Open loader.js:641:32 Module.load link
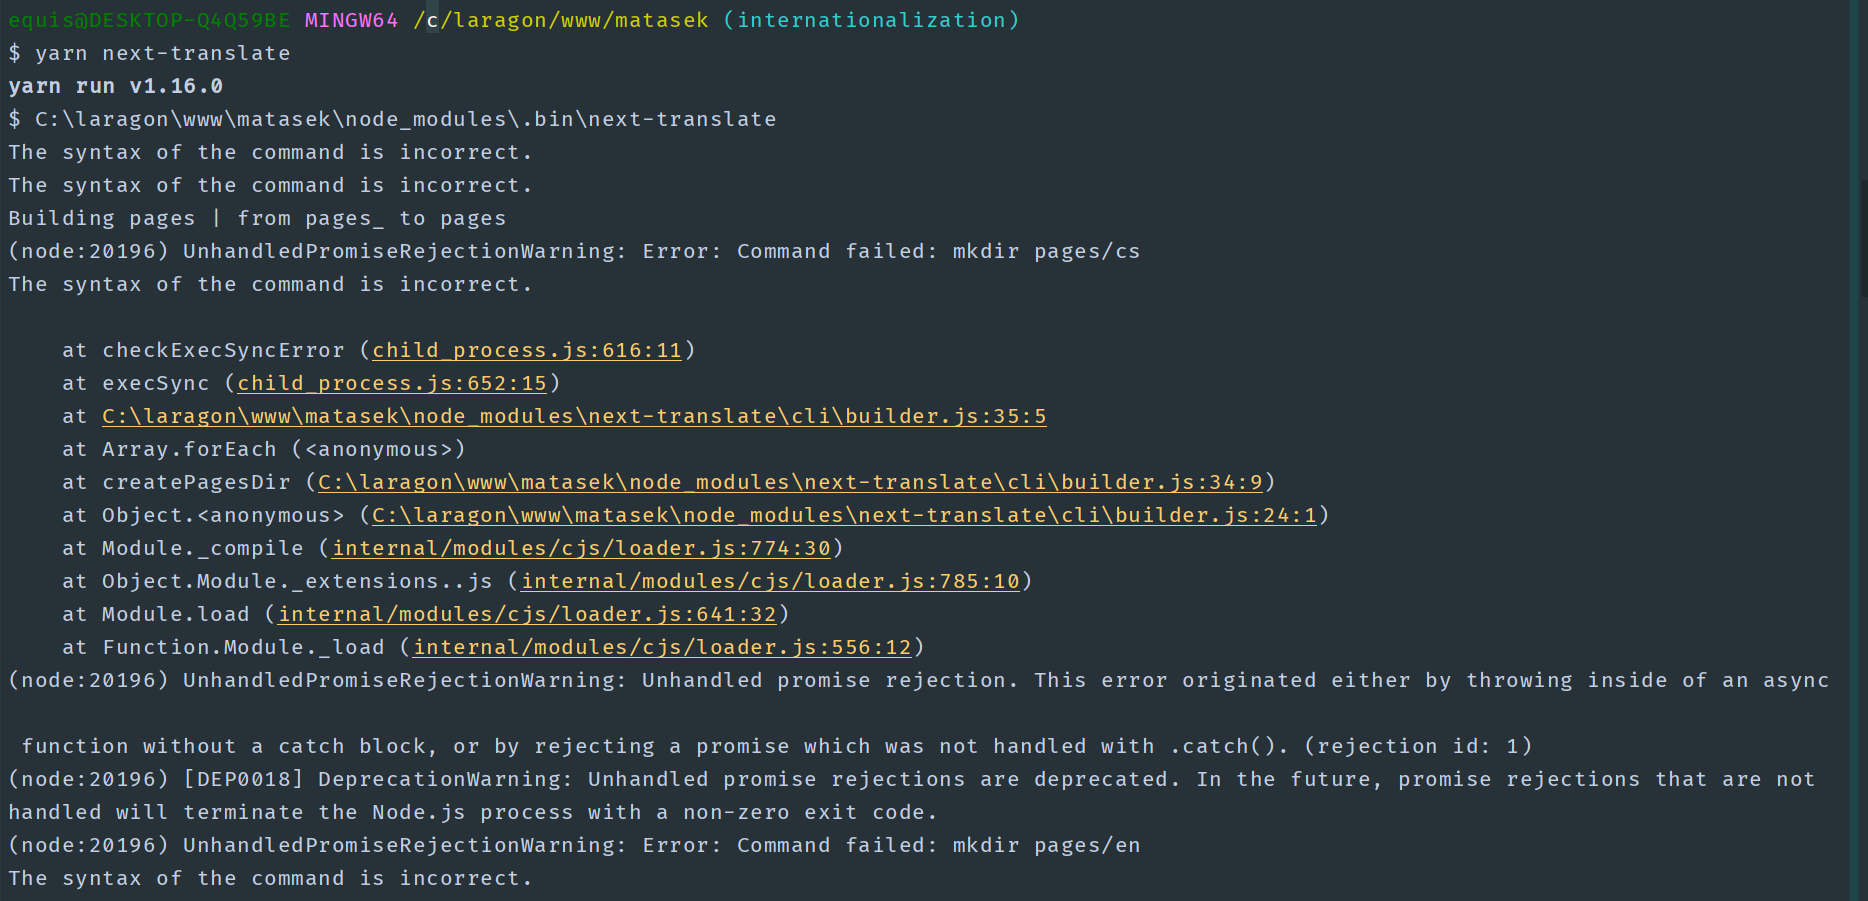The height and width of the screenshot is (901, 1868). (x=527, y=614)
